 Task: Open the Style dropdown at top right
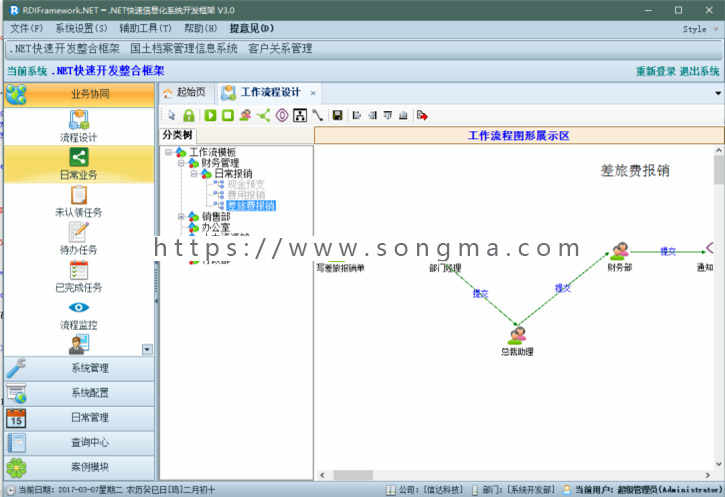[x=700, y=29]
